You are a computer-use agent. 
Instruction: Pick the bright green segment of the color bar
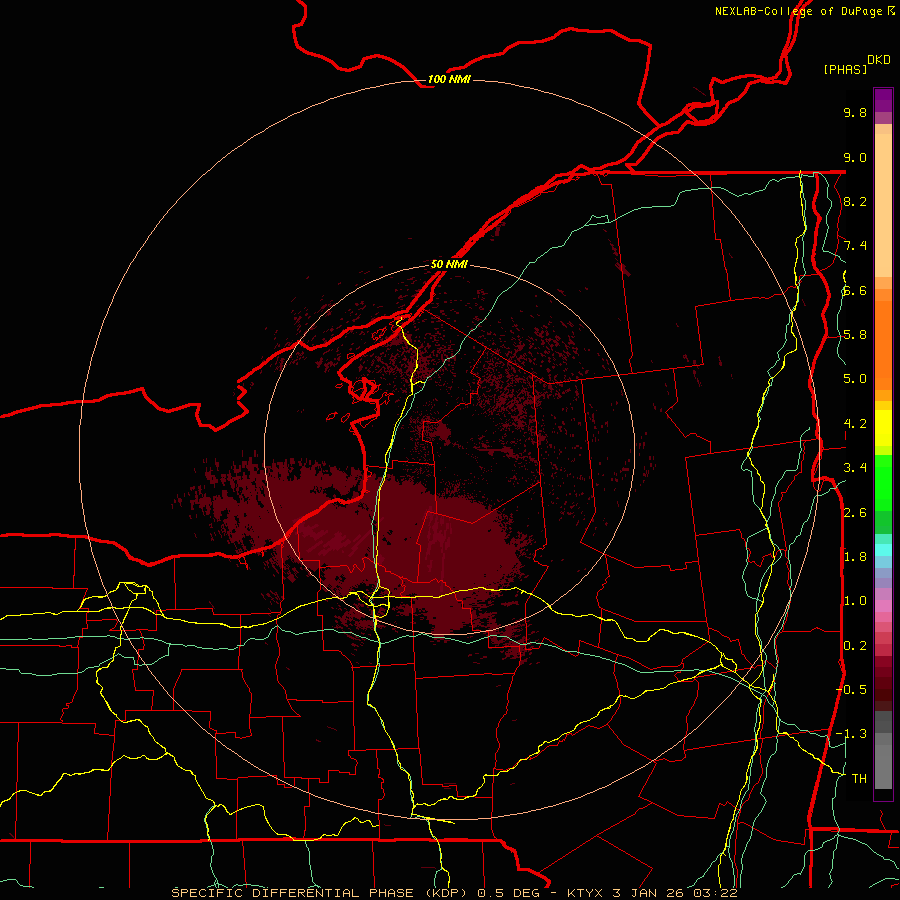tap(883, 483)
